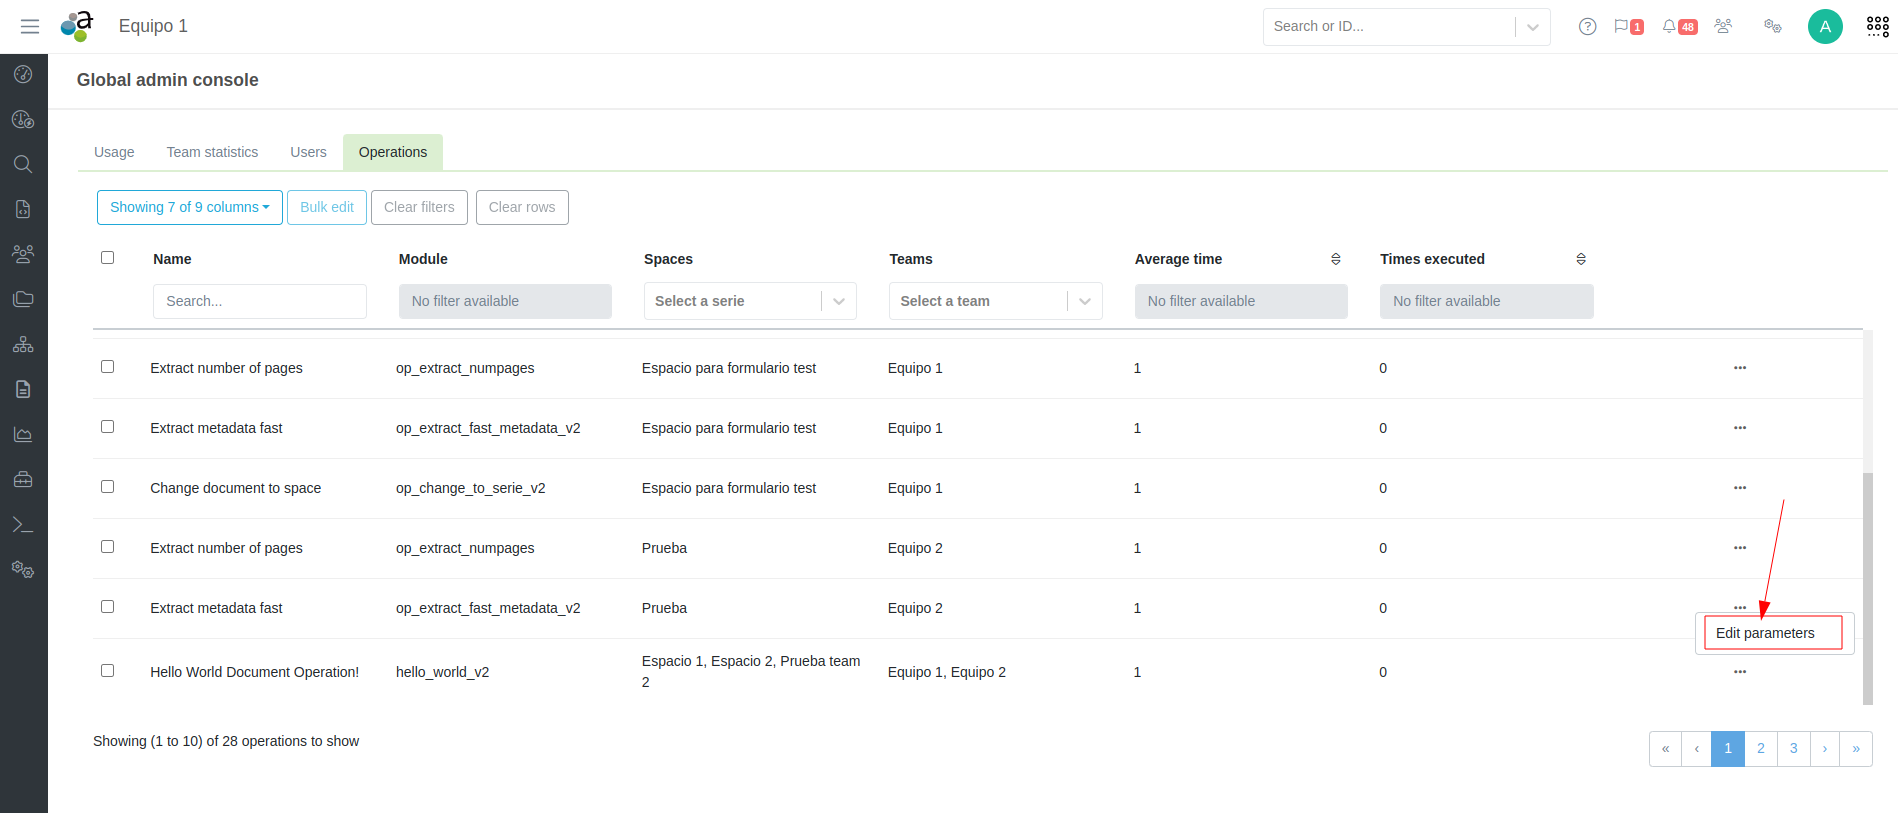Screen dimensions: 1898x813
Task: Toggle the select-all header checkbox
Action: pyautogui.click(x=107, y=258)
